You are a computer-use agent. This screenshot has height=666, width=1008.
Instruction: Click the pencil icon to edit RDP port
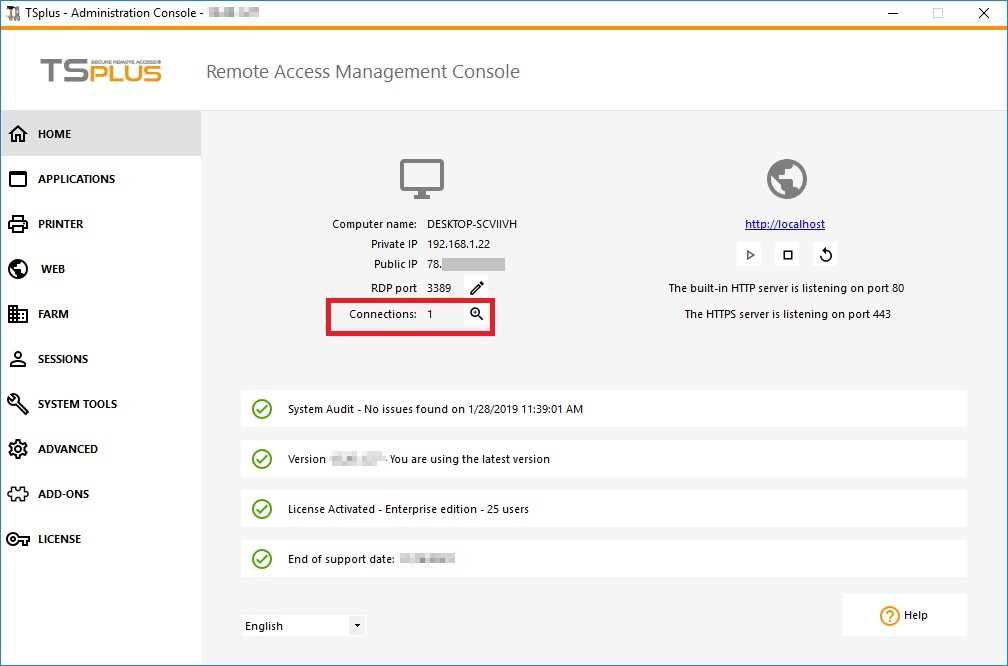477,288
